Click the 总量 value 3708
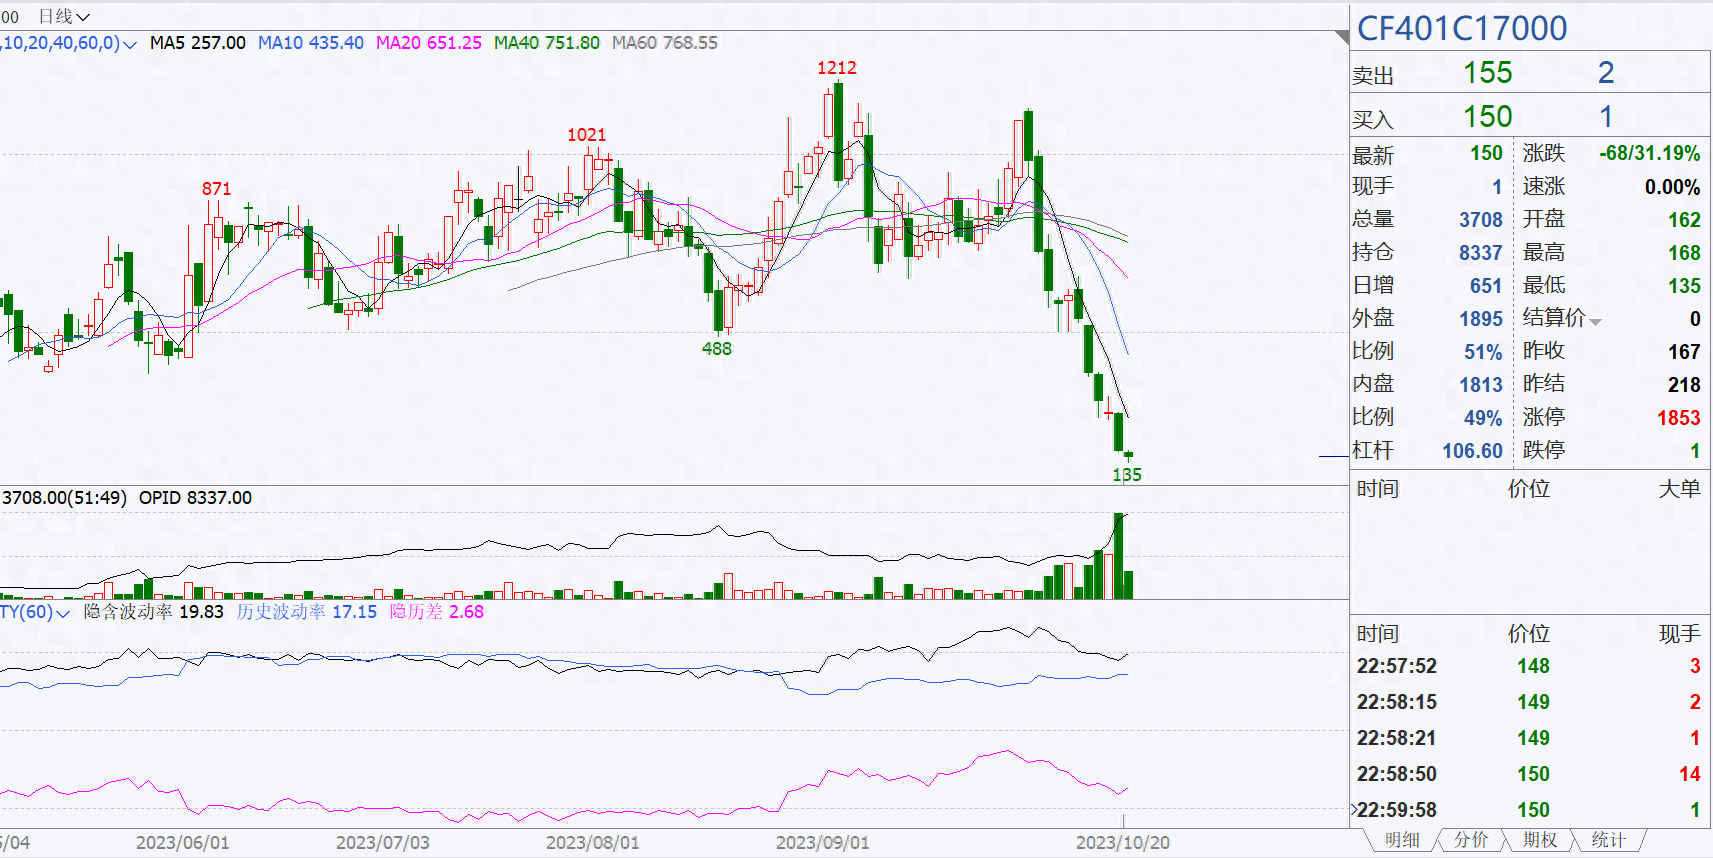Viewport: 1713px width, 858px height. (x=1481, y=220)
